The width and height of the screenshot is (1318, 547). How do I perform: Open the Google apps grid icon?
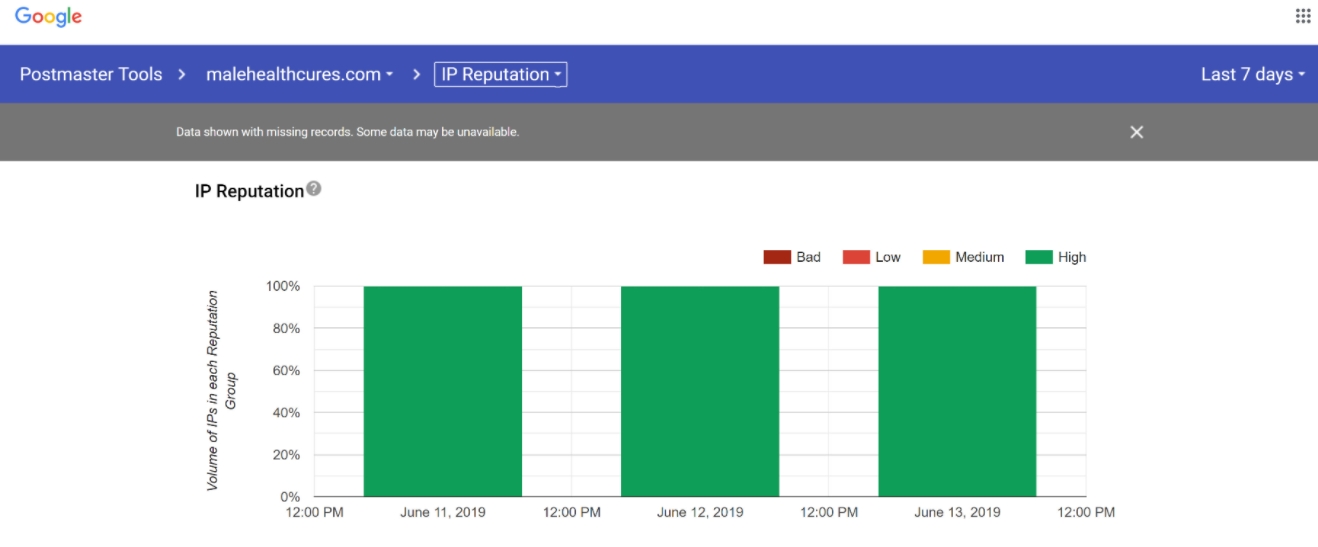pos(1303,16)
